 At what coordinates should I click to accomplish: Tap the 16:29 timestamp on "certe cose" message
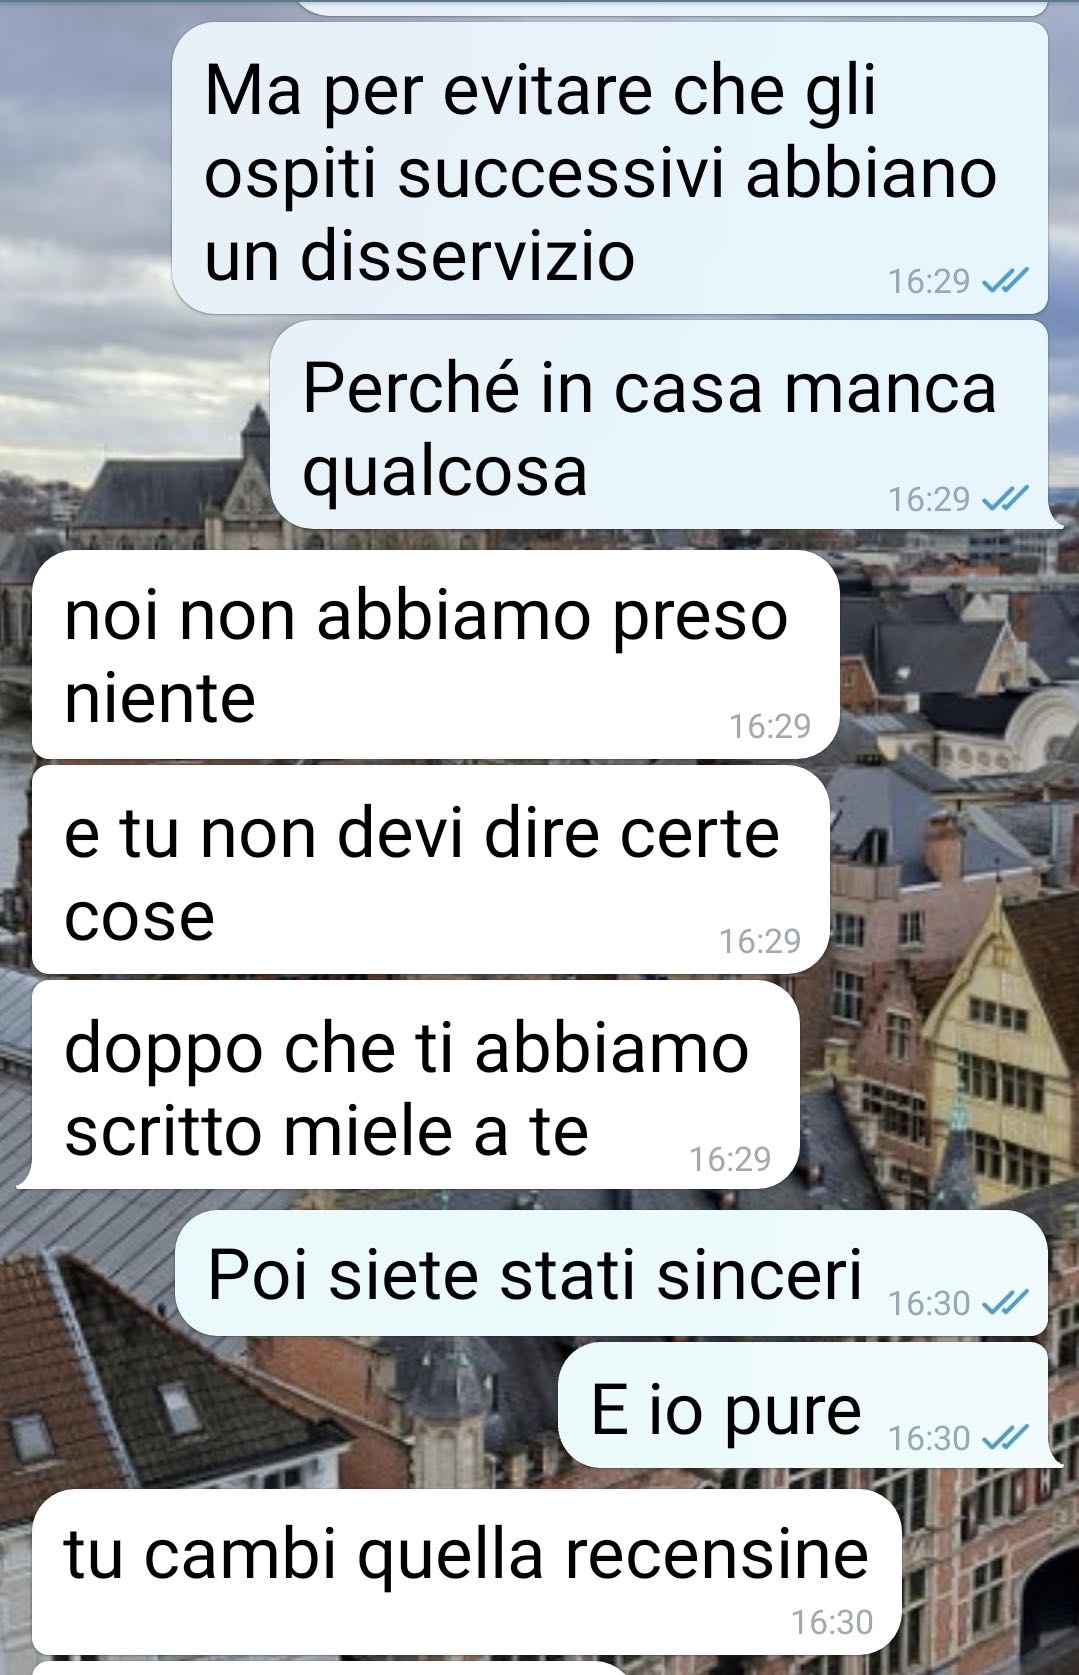(760, 941)
